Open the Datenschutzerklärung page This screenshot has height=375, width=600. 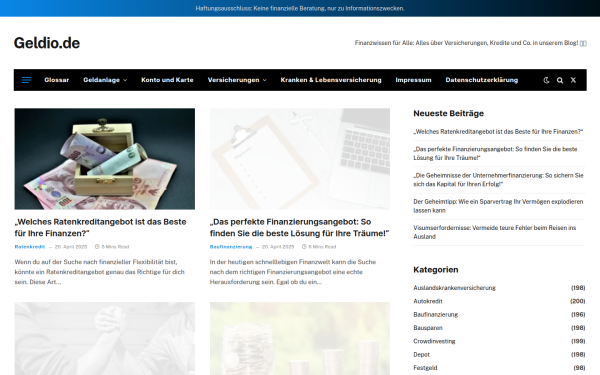tap(482, 80)
